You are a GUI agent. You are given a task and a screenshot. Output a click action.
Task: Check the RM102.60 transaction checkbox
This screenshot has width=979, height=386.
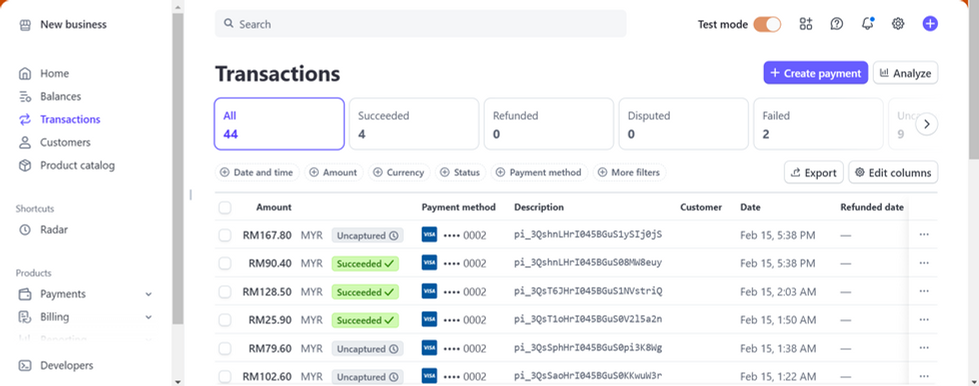pyautogui.click(x=225, y=376)
